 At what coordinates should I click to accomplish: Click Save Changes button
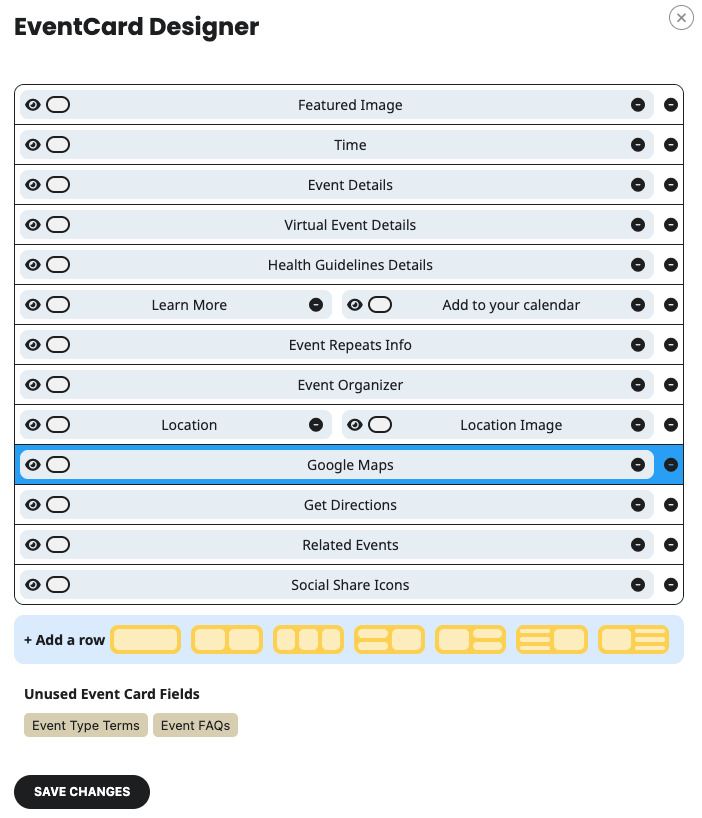pos(82,791)
